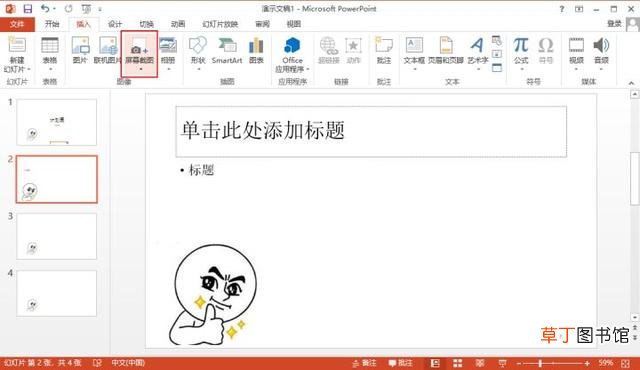Switch to the 审阅 review tab
The height and width of the screenshot is (370, 640).
coord(262,24)
